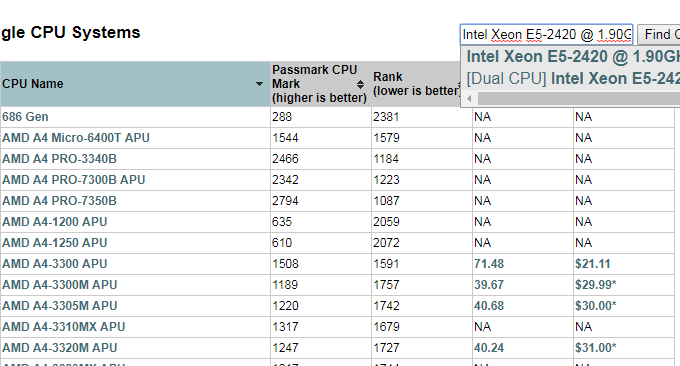Open AMD A4-3300 APU link
Screen dimensions: 680x366
55,264
